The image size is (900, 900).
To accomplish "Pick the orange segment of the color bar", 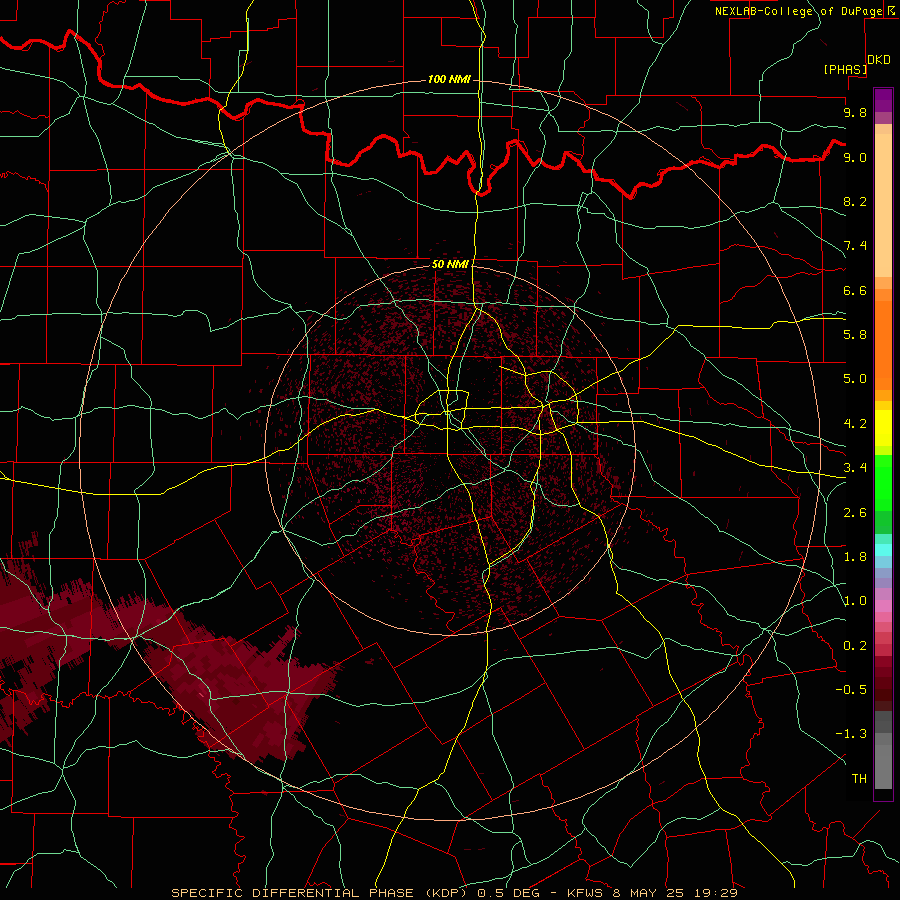I will 883,345.
